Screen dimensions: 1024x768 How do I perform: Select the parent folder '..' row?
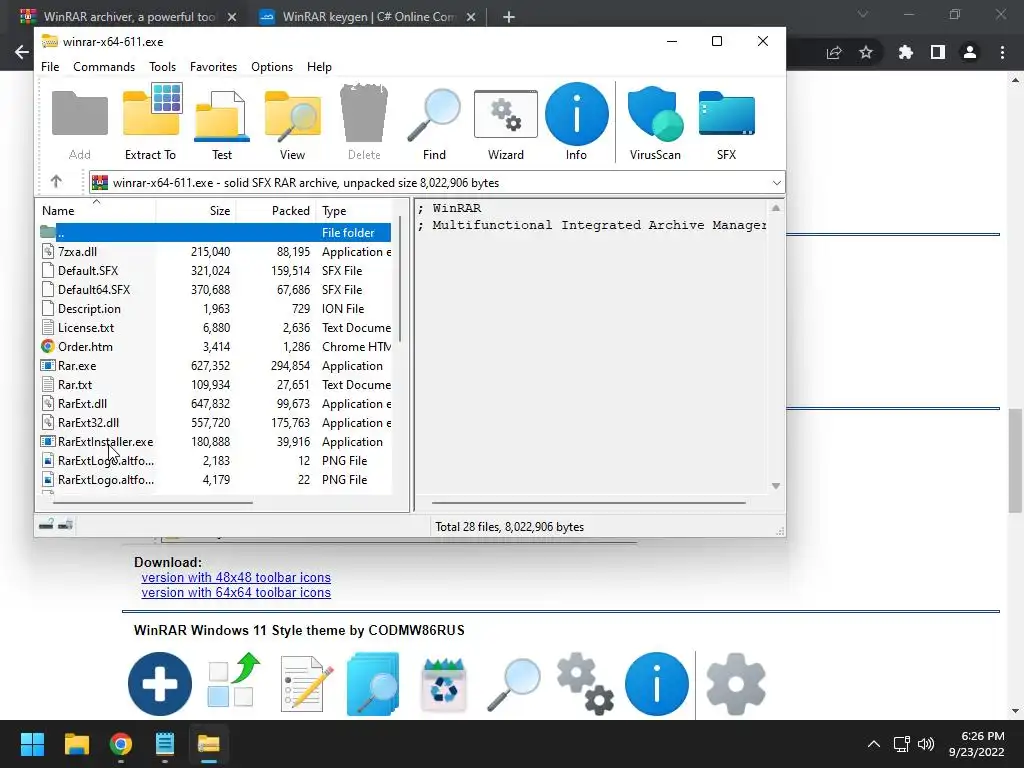coord(215,232)
